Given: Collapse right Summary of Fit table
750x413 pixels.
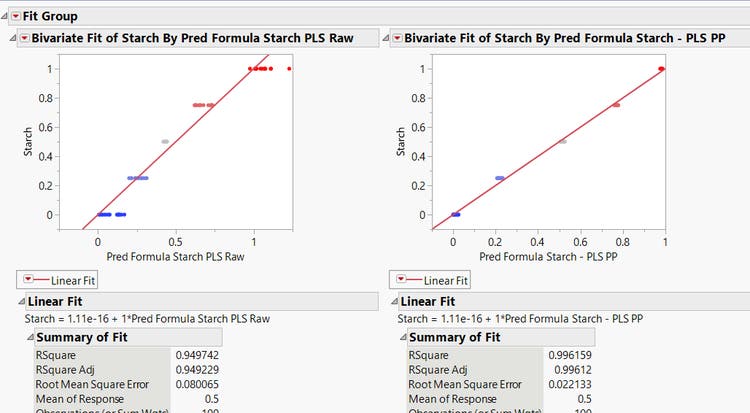Looking at the screenshot, I should pos(403,337).
